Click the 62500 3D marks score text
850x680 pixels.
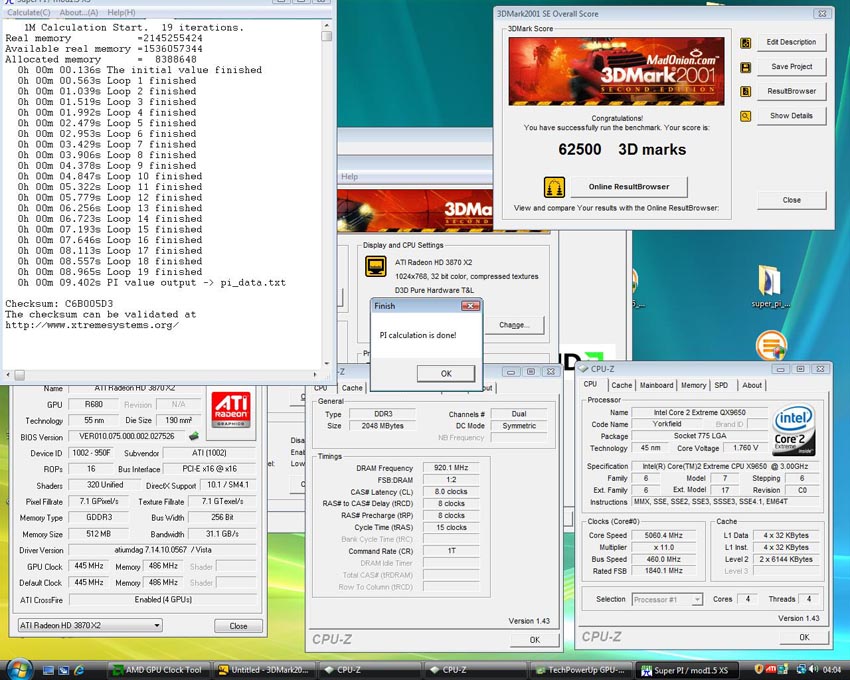(x=622, y=150)
